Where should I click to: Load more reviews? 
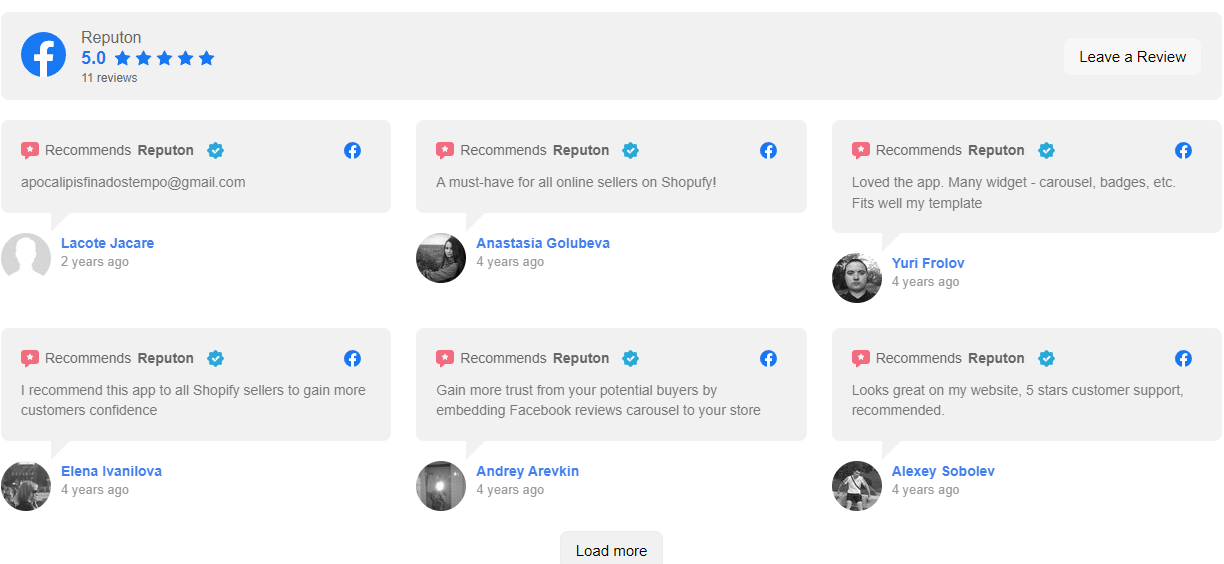[611, 549]
